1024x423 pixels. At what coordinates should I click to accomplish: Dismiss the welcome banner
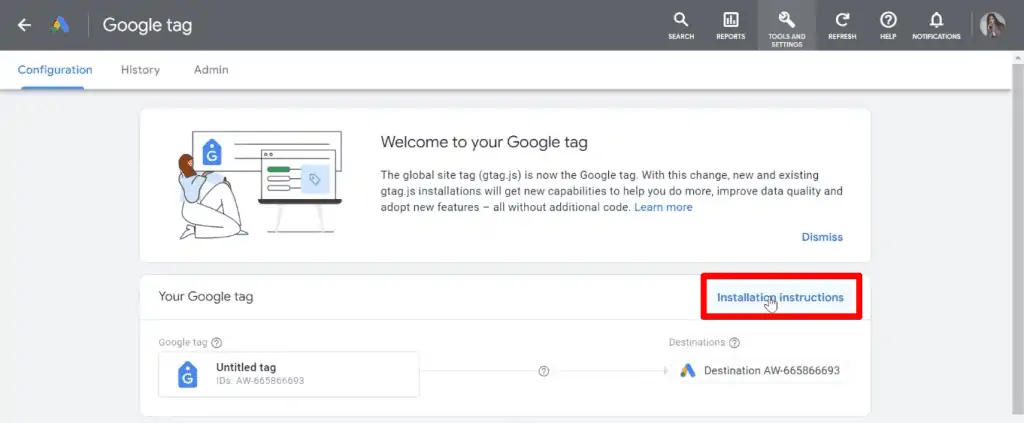pos(822,237)
